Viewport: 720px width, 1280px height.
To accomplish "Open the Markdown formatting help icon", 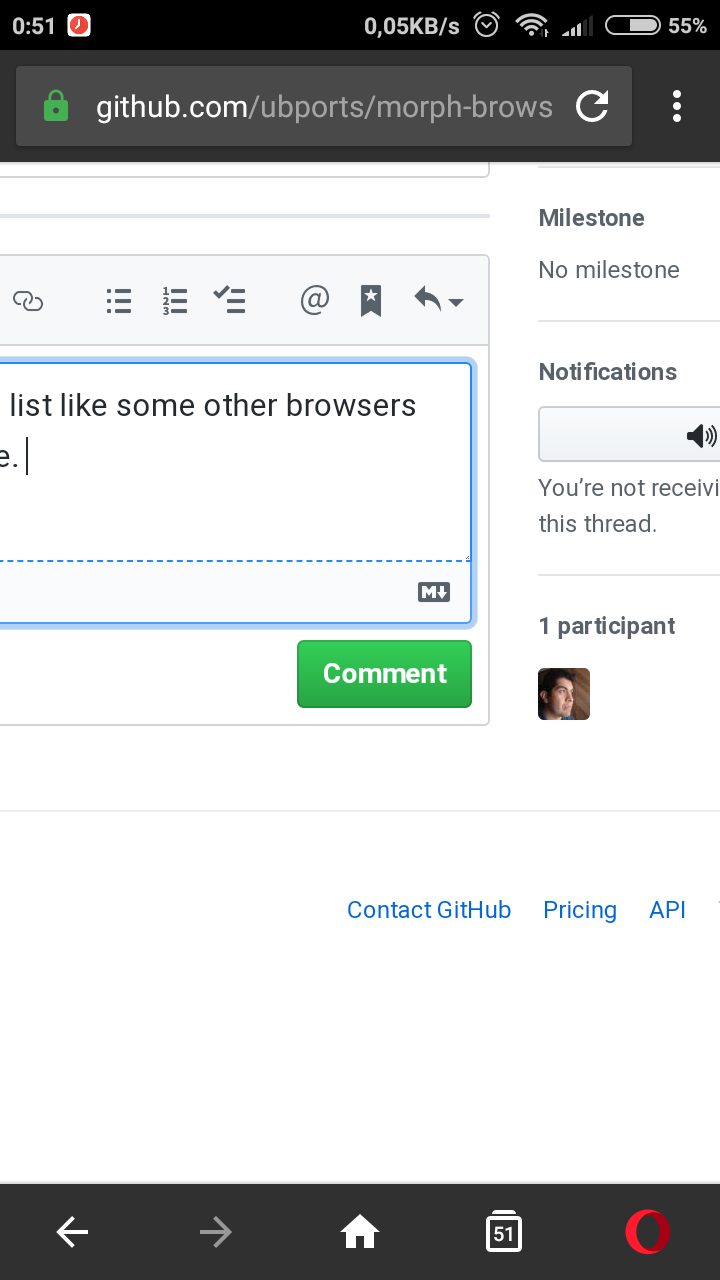I will 433,592.
